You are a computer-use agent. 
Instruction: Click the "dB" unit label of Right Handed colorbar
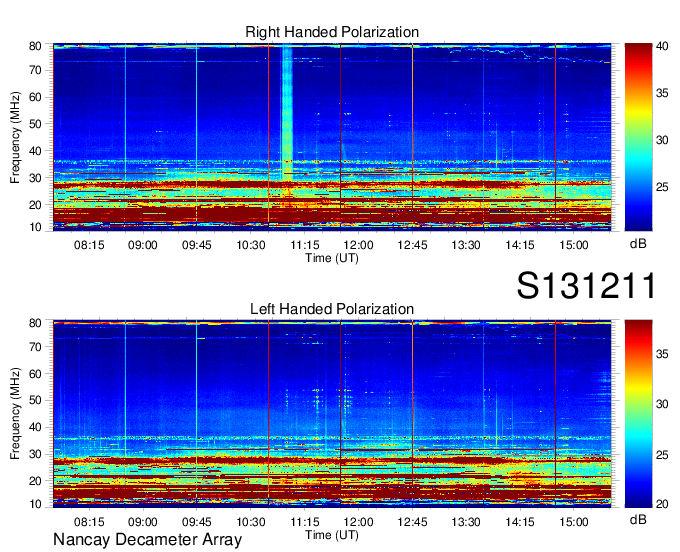(638, 244)
